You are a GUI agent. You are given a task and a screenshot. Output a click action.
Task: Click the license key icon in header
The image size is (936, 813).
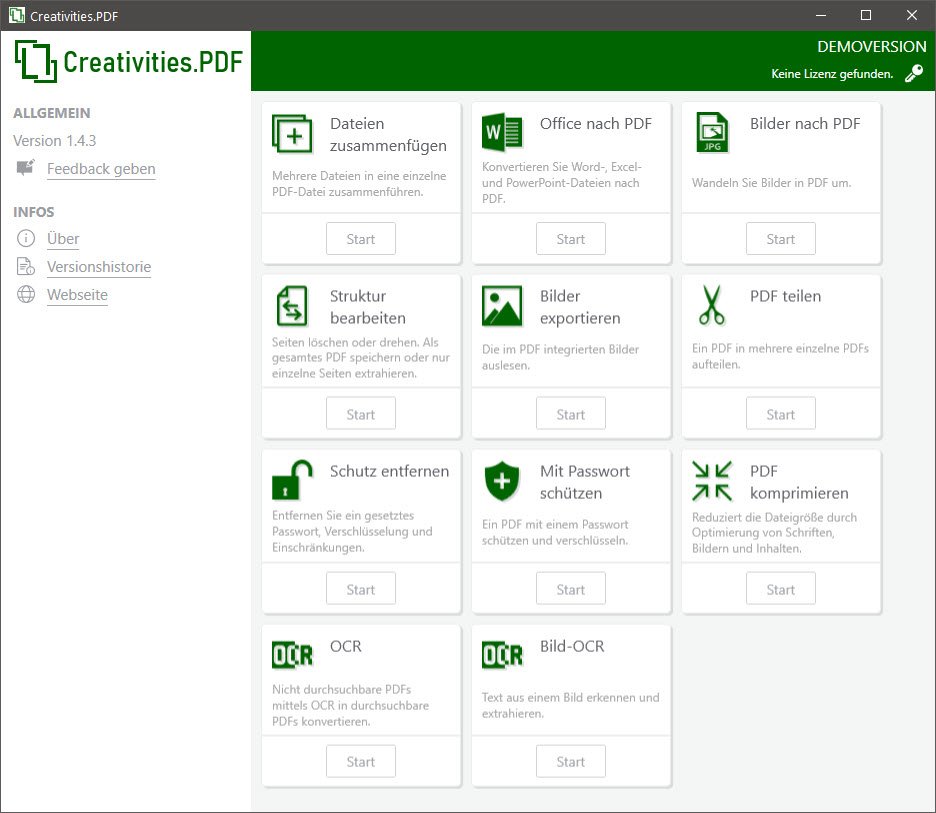(x=913, y=74)
